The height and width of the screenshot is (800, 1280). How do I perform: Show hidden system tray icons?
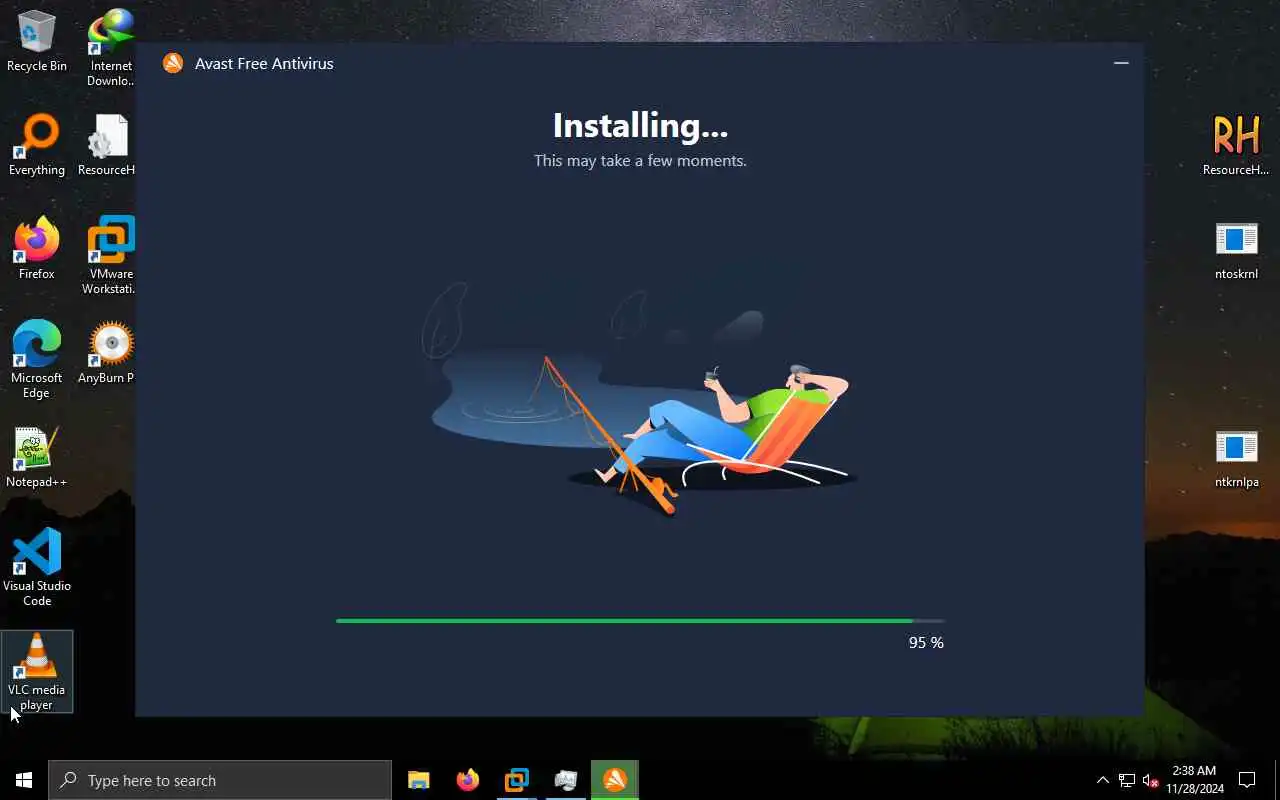pyautogui.click(x=1103, y=780)
